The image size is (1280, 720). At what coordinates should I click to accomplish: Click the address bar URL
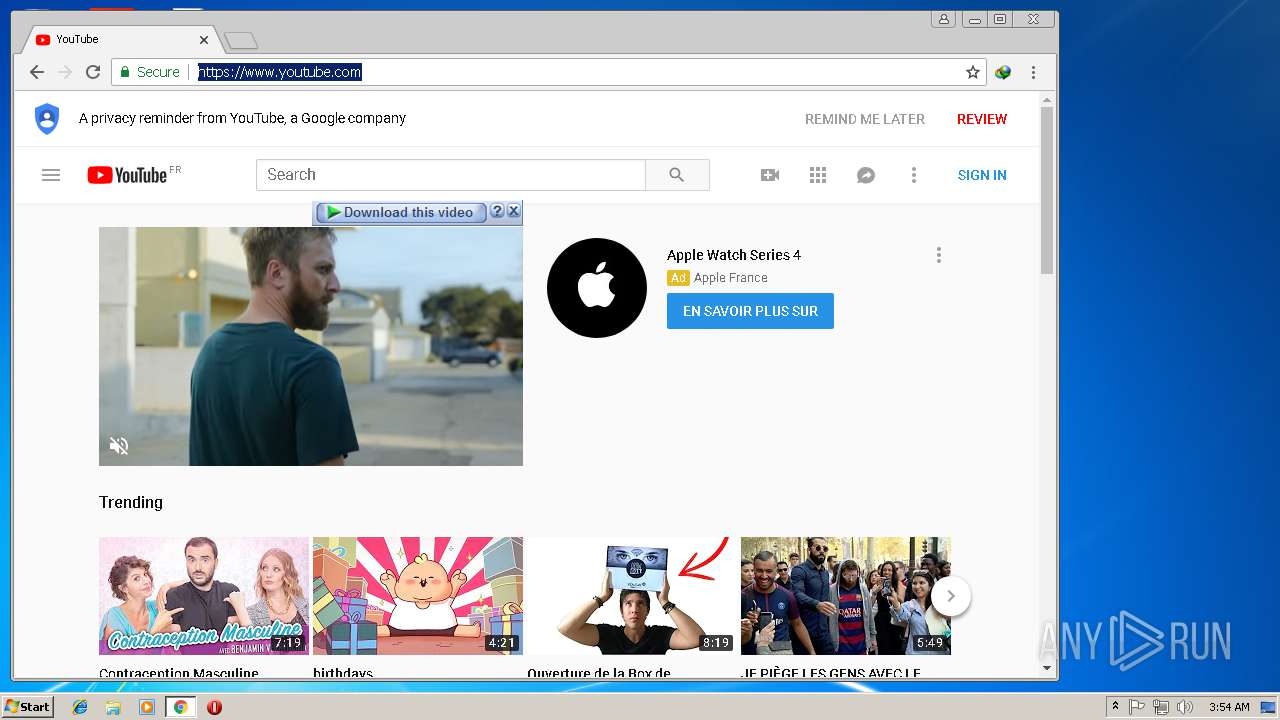coord(280,72)
